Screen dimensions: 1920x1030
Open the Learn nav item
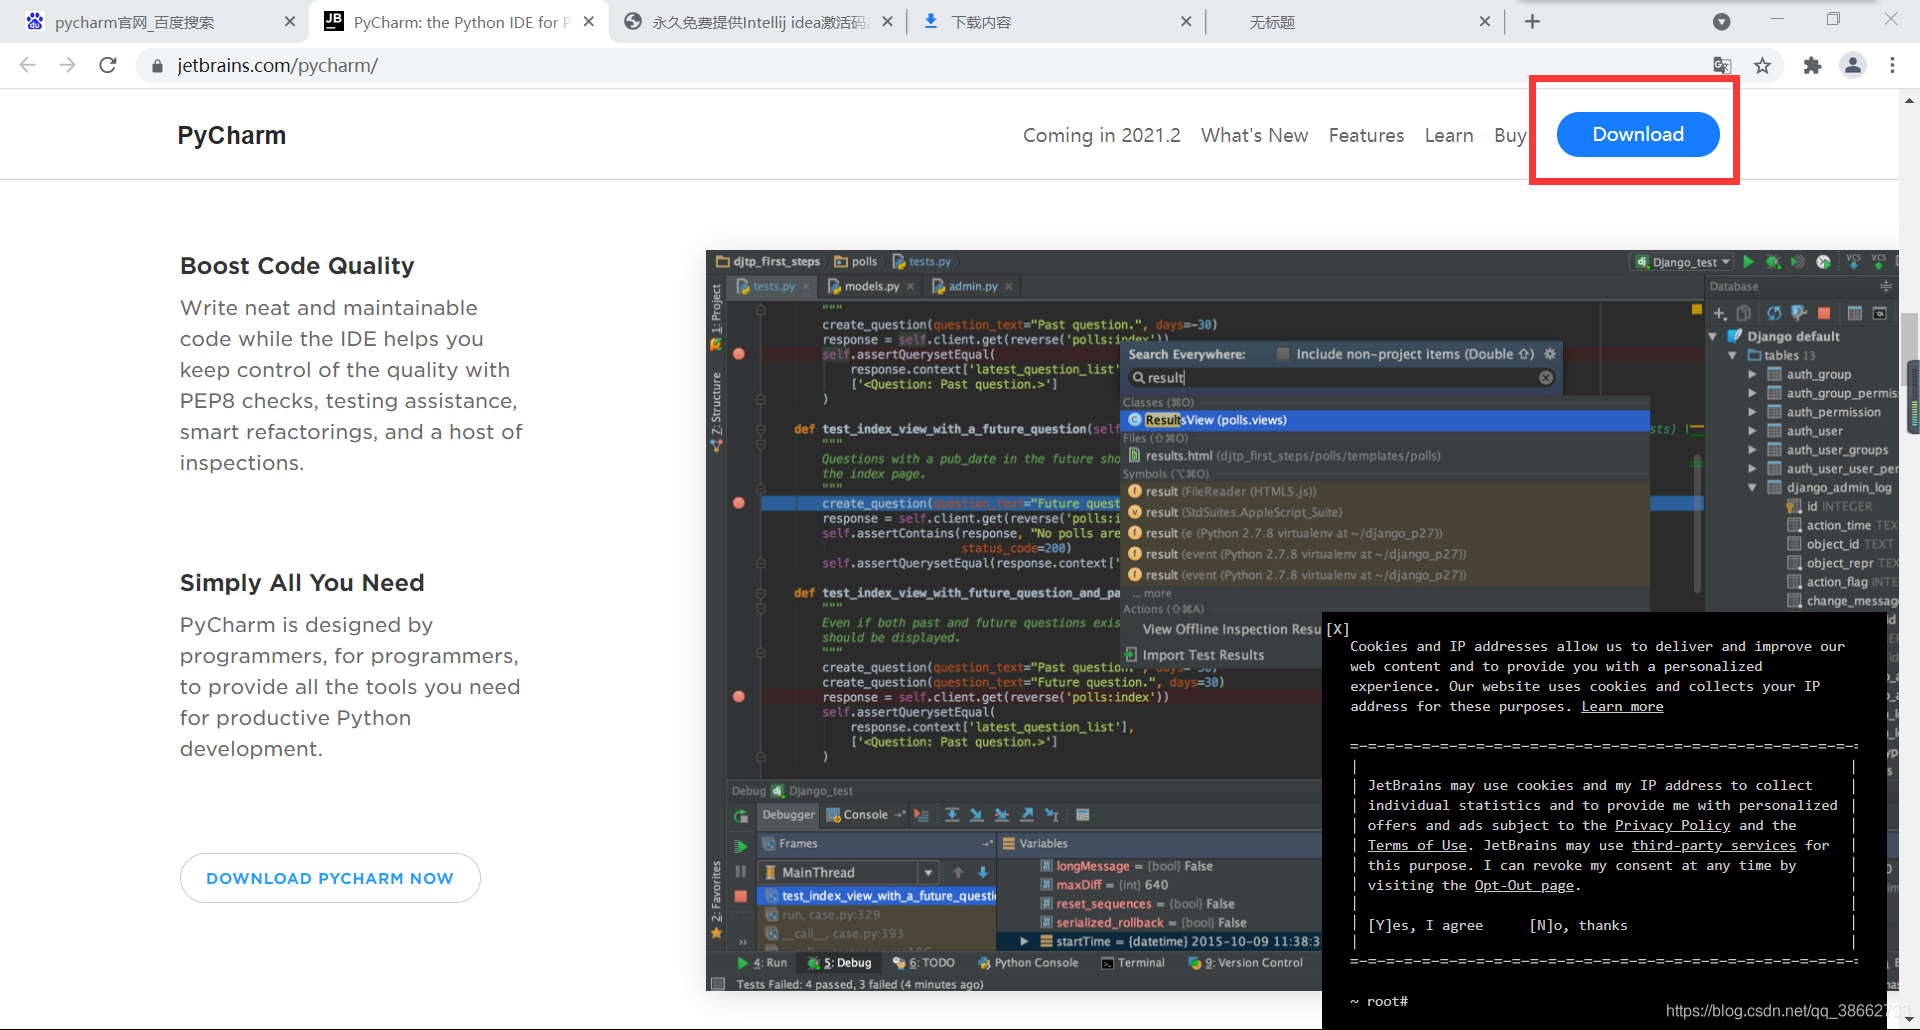coord(1449,135)
